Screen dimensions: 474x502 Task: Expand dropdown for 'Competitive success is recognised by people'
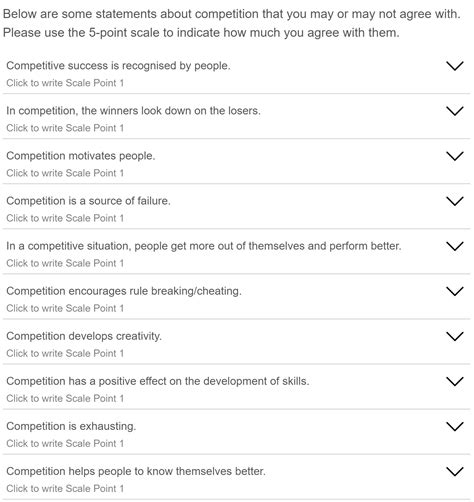click(455, 66)
